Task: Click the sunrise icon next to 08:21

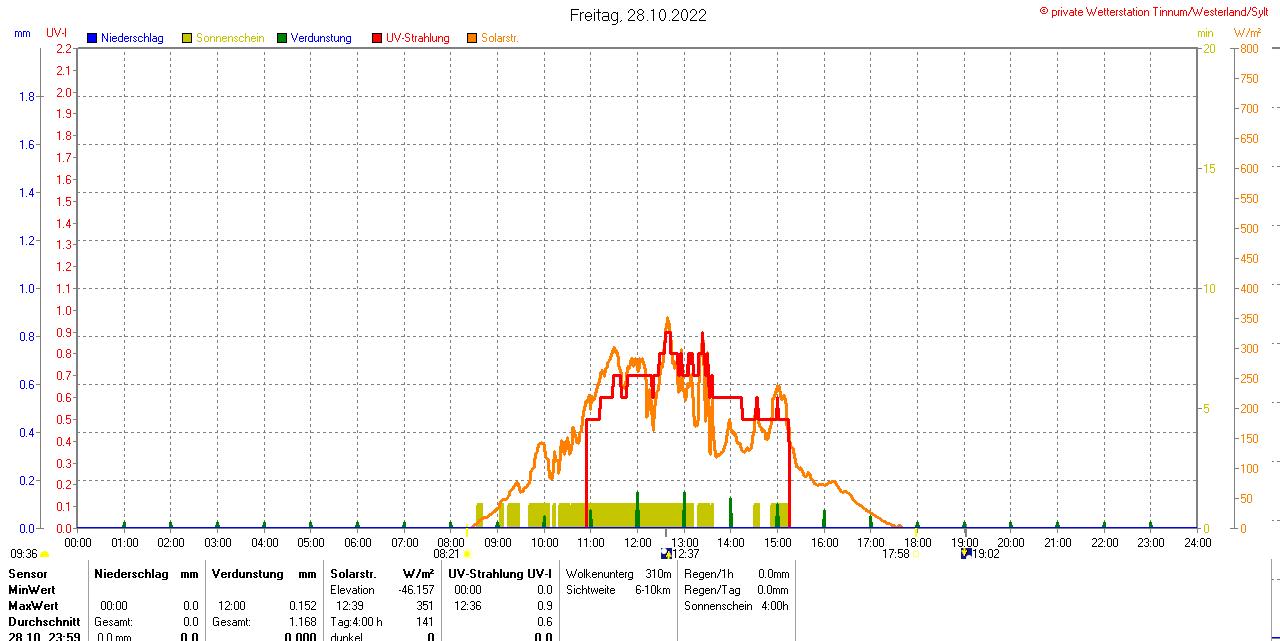Action: [467, 554]
